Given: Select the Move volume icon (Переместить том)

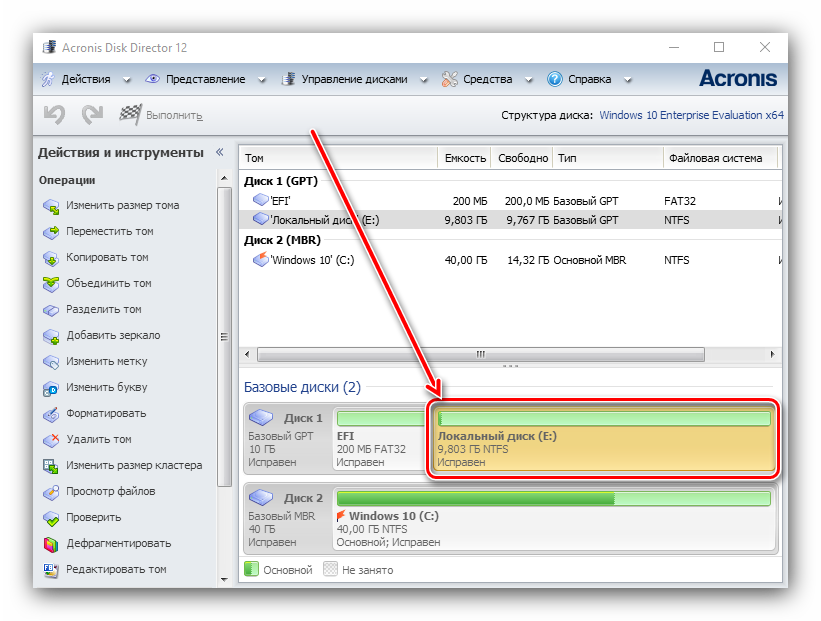Looking at the screenshot, I should [x=51, y=232].
